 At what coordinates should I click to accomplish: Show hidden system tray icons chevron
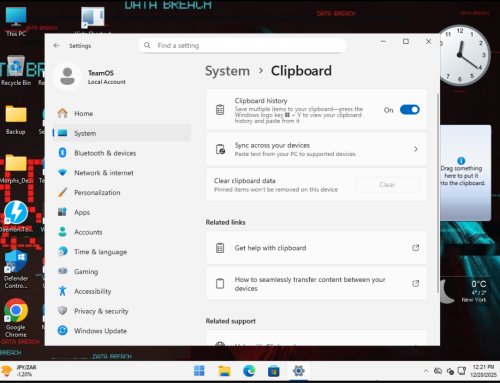426,371
